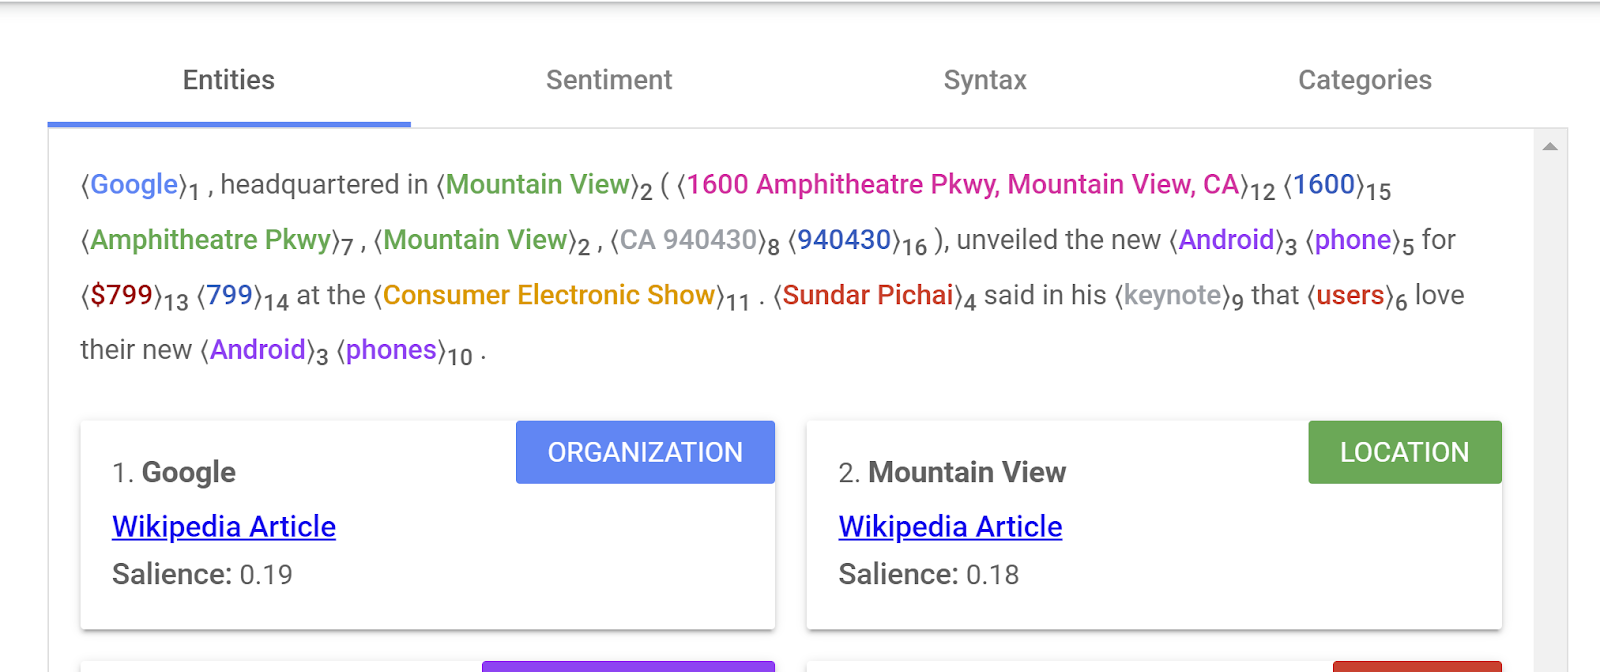Screen dimensions: 1600x672
Task: Open Mountain View's Wikipedia Article link
Action: click(x=950, y=527)
